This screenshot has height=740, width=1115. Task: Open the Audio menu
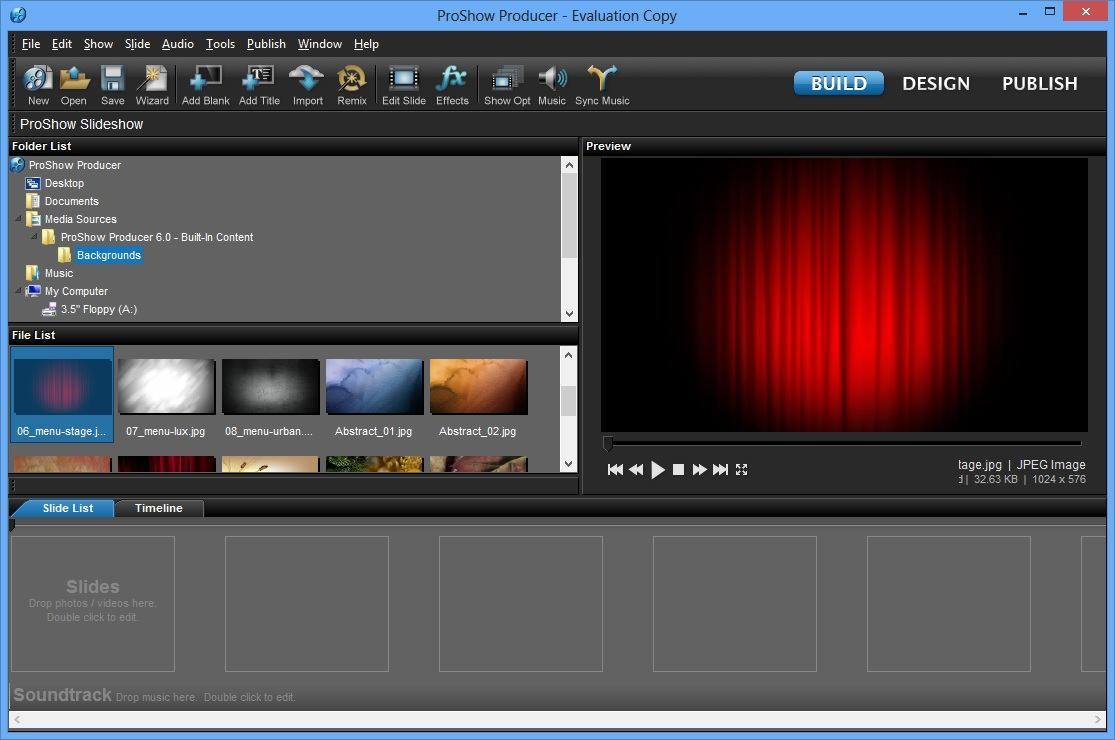178,44
